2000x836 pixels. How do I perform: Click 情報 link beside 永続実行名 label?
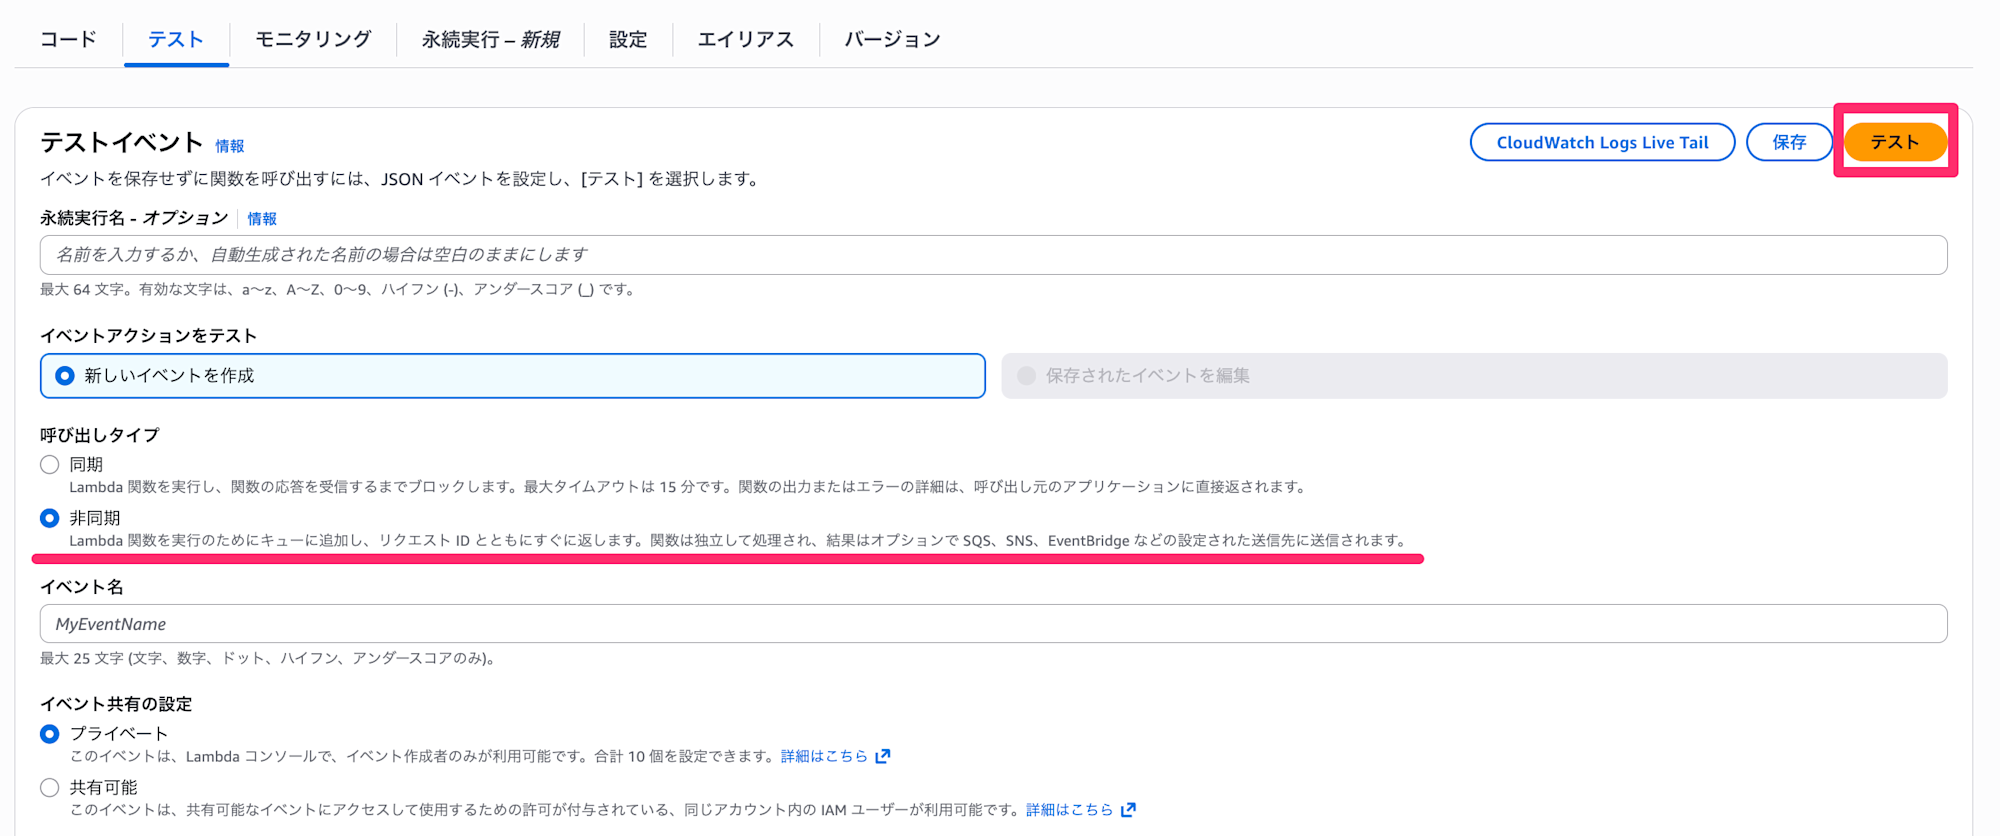click(x=262, y=219)
